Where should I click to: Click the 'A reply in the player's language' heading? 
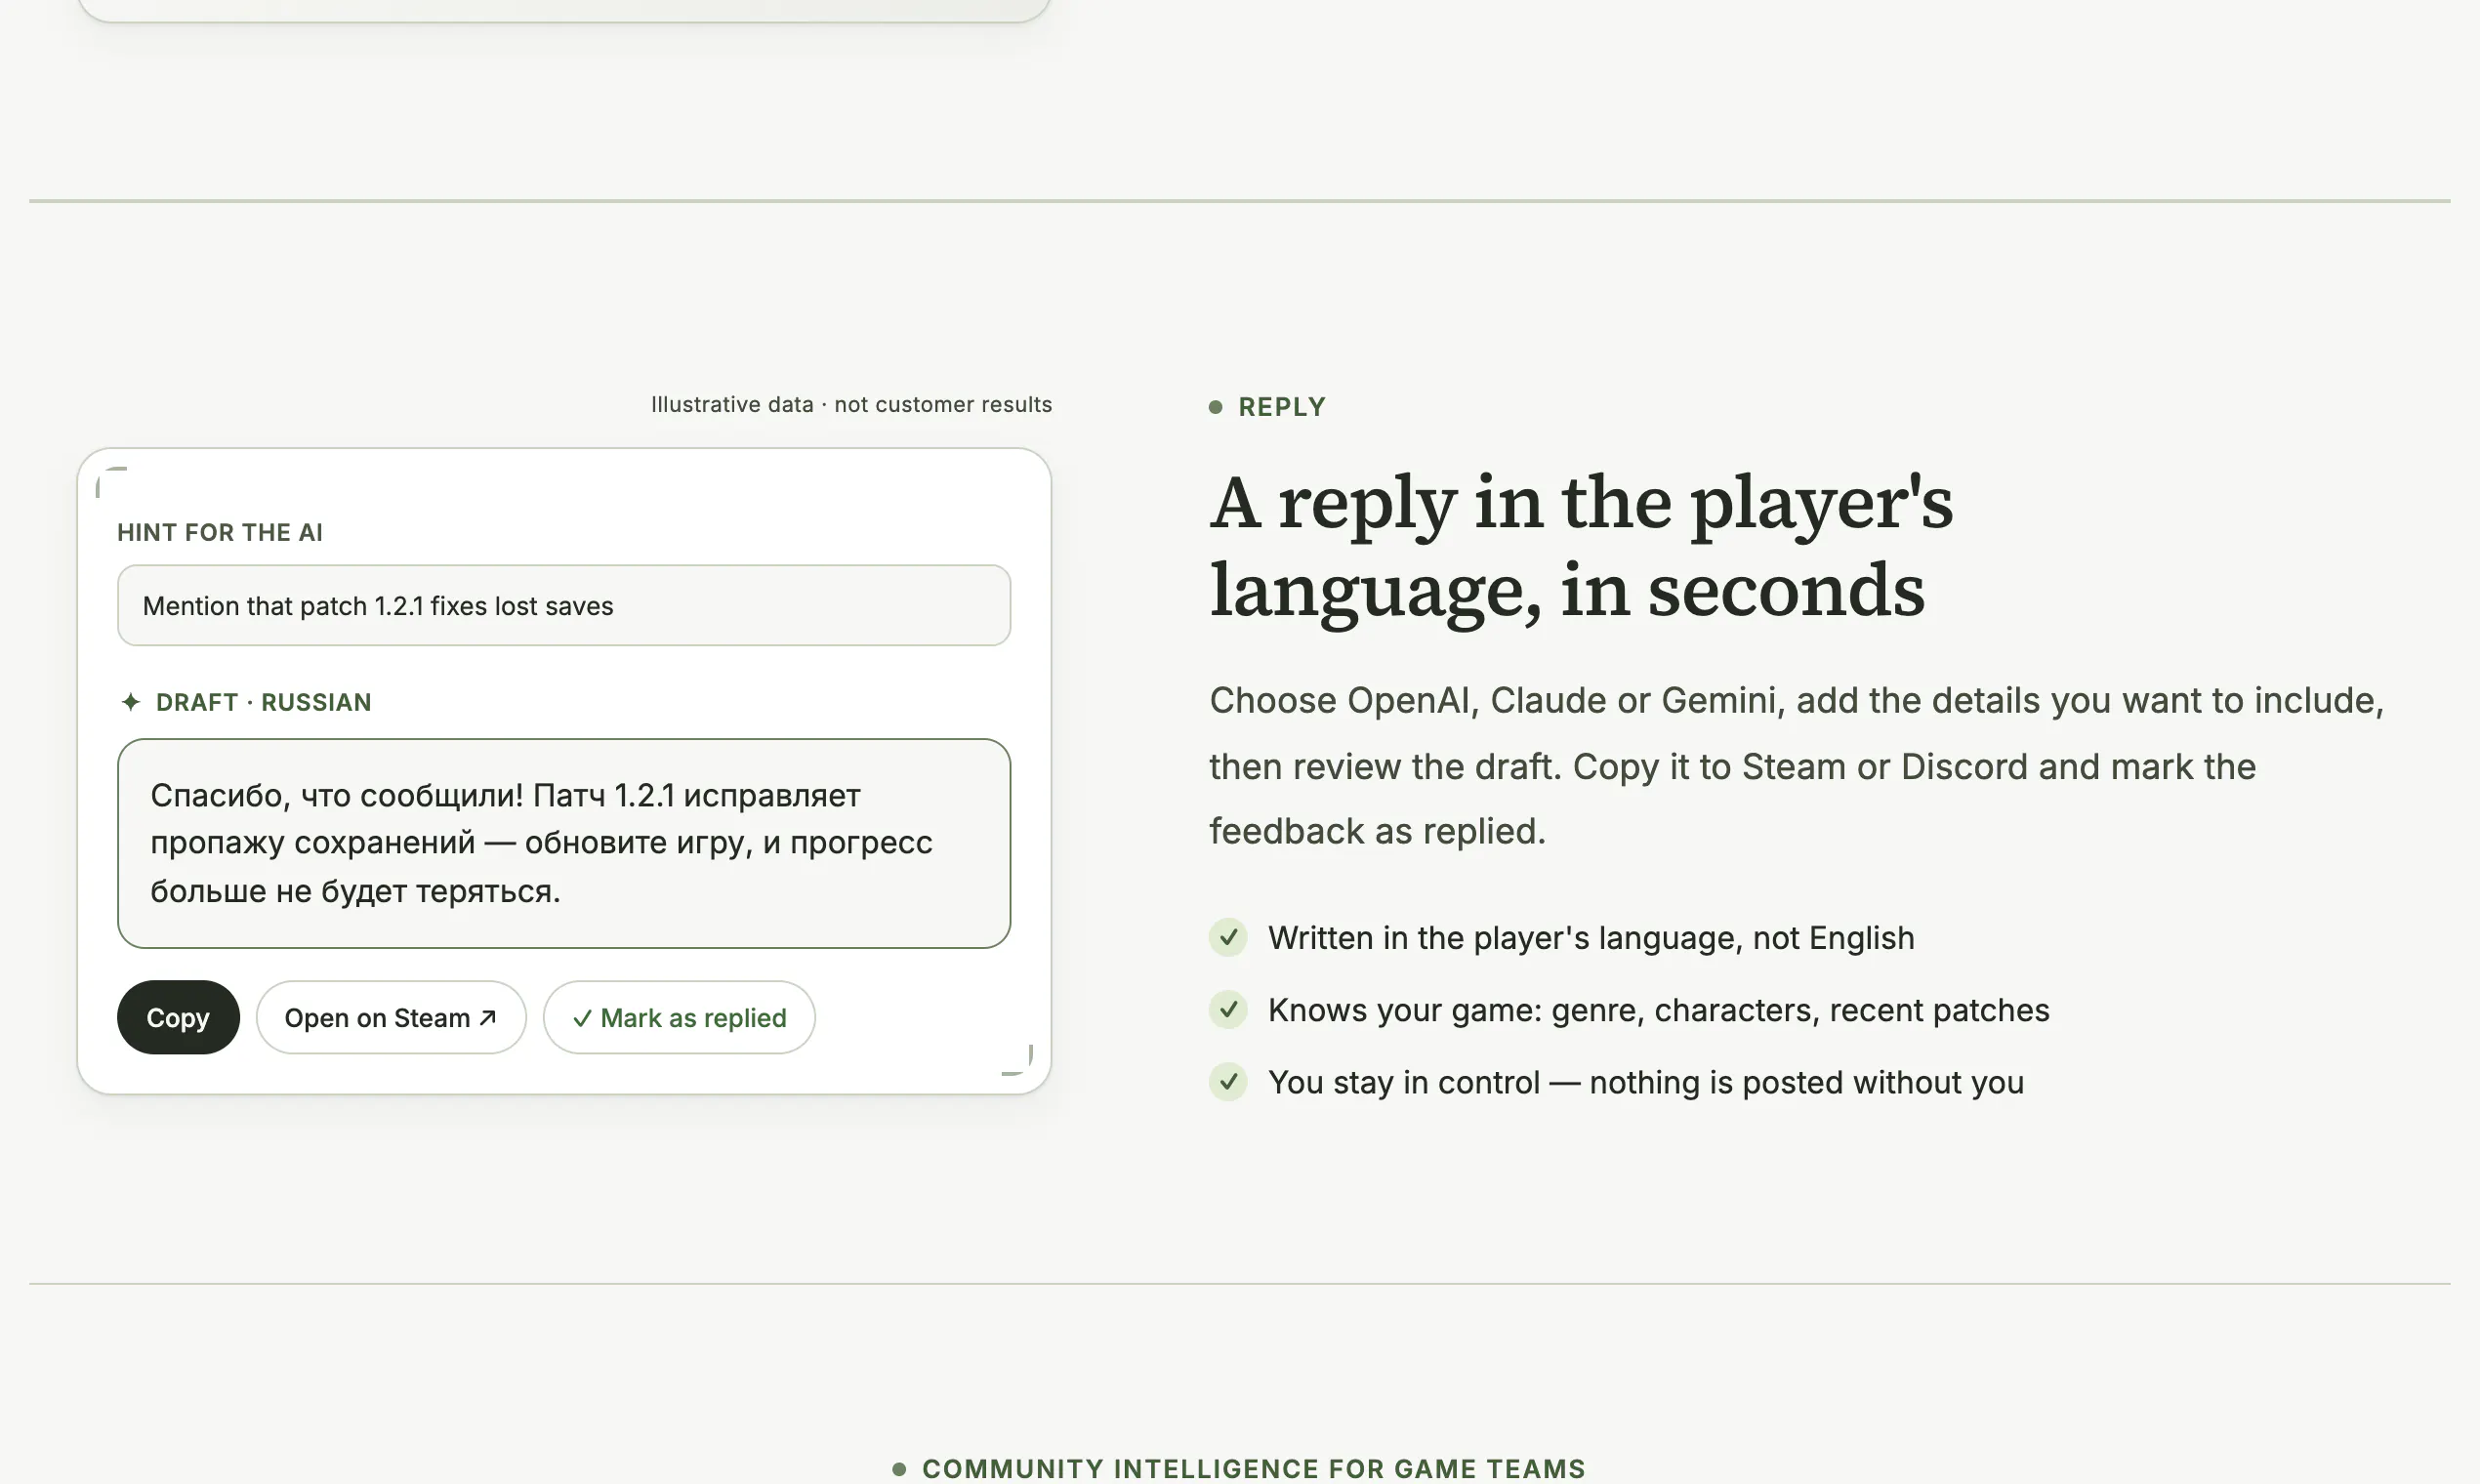pyautogui.click(x=1581, y=546)
